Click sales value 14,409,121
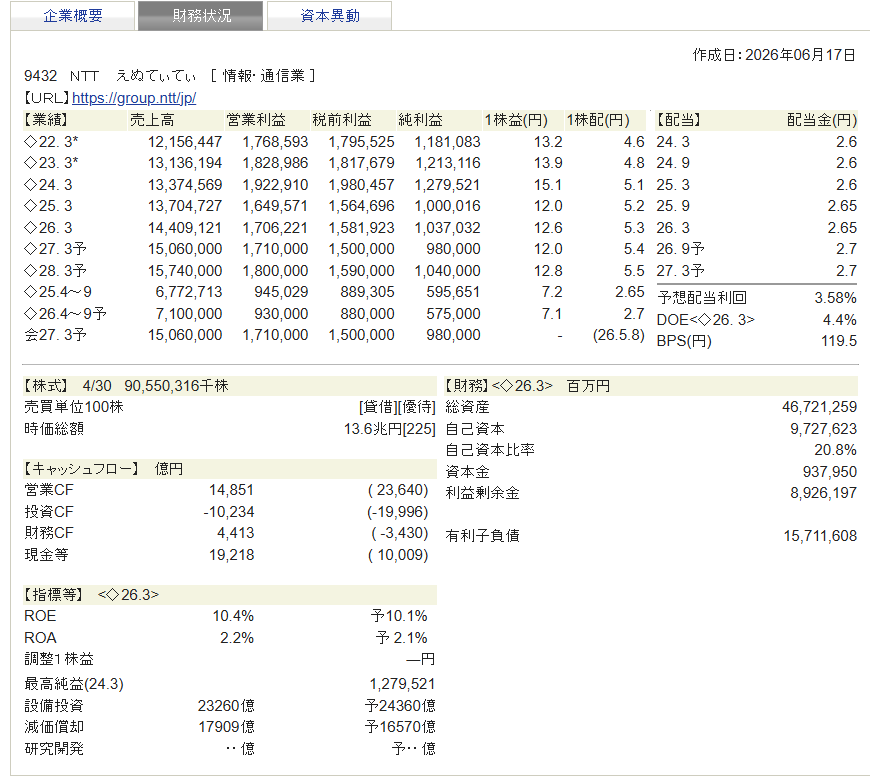This screenshot has width=870, height=778. [x=185, y=228]
